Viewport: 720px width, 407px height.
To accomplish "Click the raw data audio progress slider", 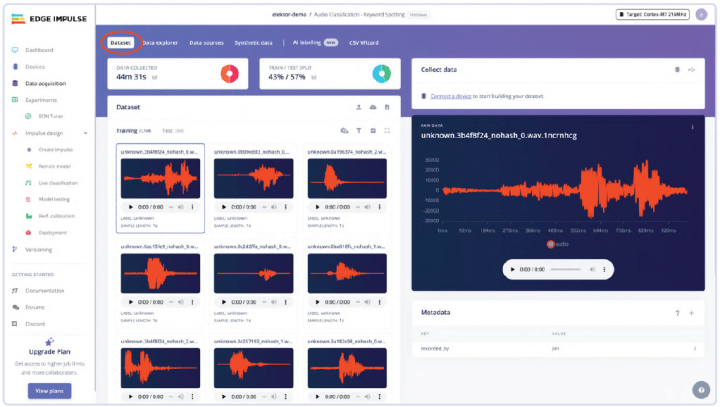I will [565, 269].
